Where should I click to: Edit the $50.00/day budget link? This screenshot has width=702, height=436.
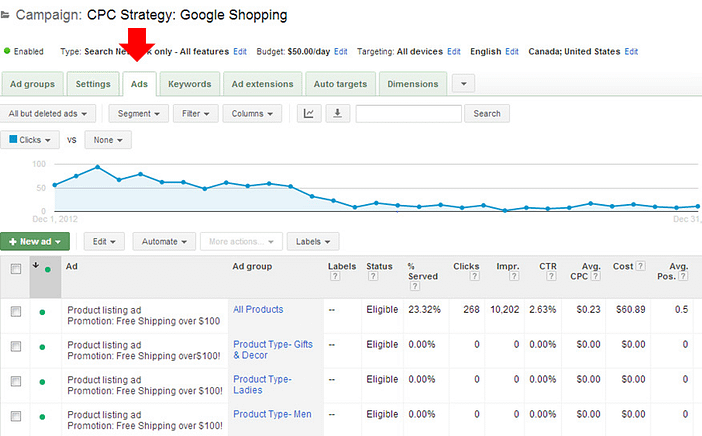coord(341,51)
